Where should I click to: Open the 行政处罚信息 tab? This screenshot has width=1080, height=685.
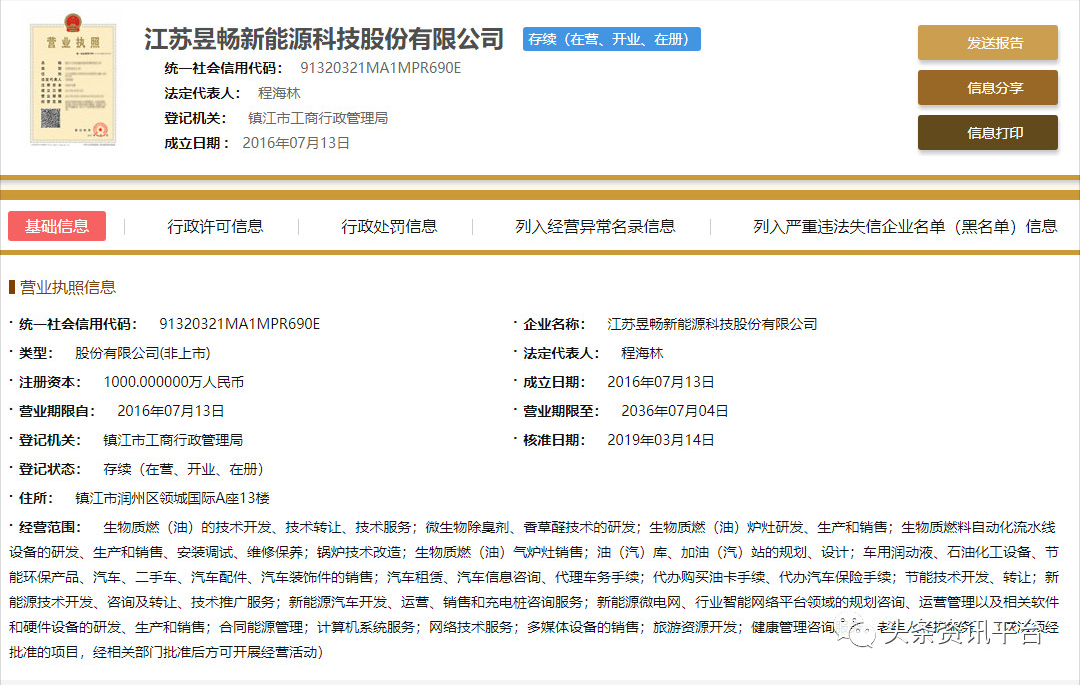[389, 226]
